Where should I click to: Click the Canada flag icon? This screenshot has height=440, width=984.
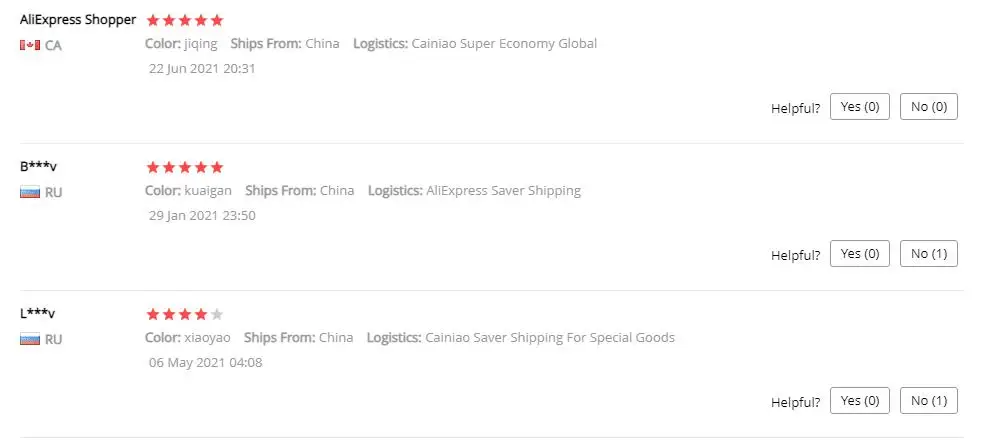[x=30, y=45]
